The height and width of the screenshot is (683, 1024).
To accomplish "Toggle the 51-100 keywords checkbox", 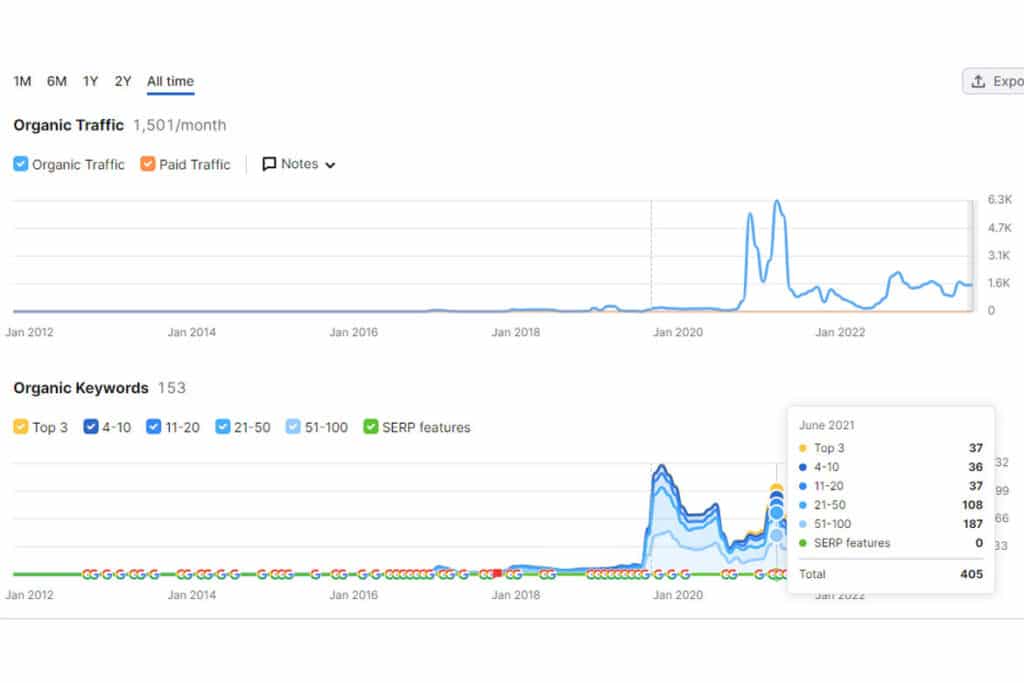I will 293,427.
